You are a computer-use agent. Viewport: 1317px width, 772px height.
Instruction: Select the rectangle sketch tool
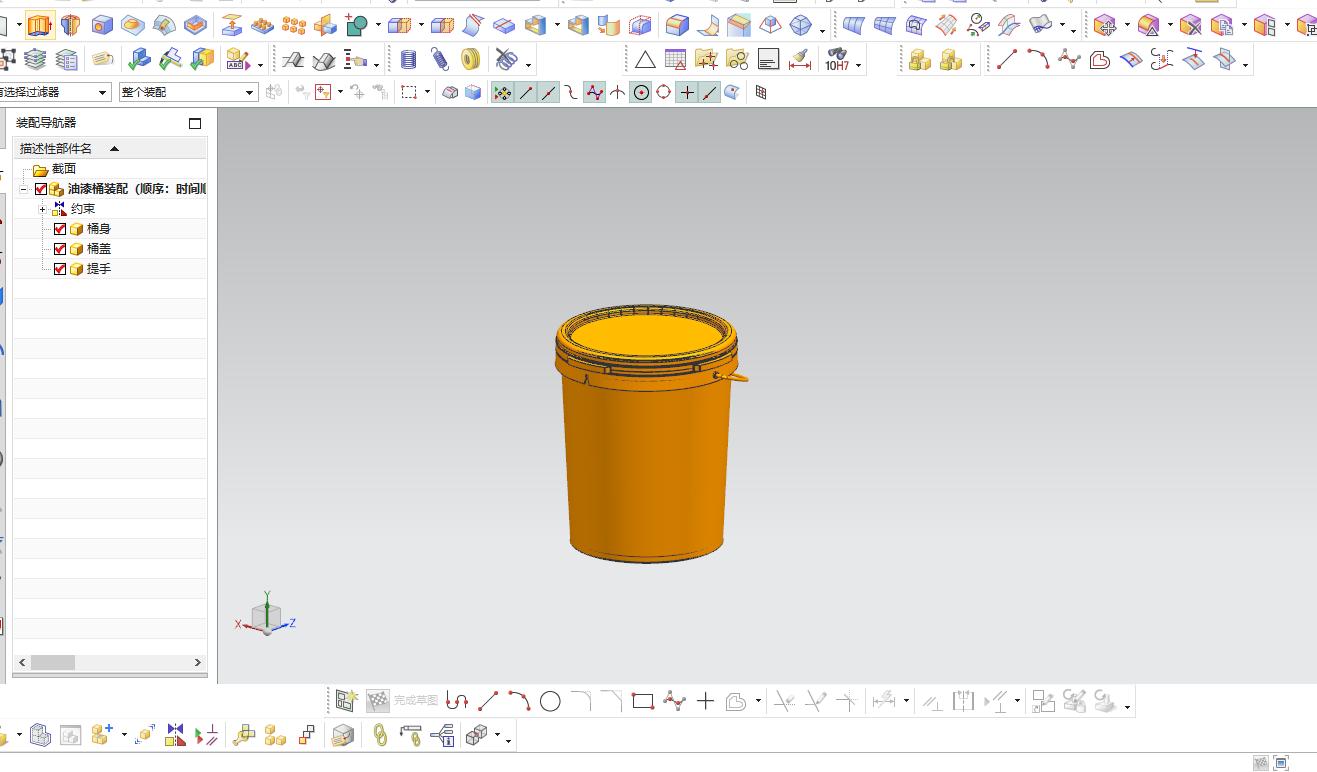[643, 701]
